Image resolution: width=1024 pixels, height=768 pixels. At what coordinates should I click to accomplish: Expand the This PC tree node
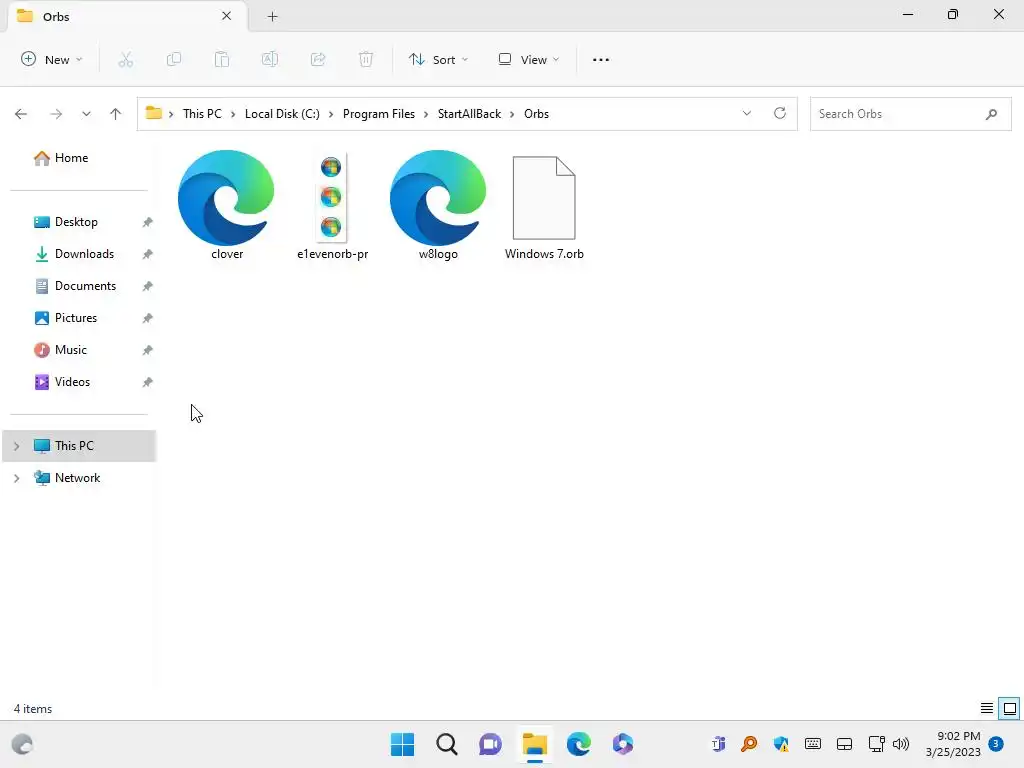[x=17, y=446]
